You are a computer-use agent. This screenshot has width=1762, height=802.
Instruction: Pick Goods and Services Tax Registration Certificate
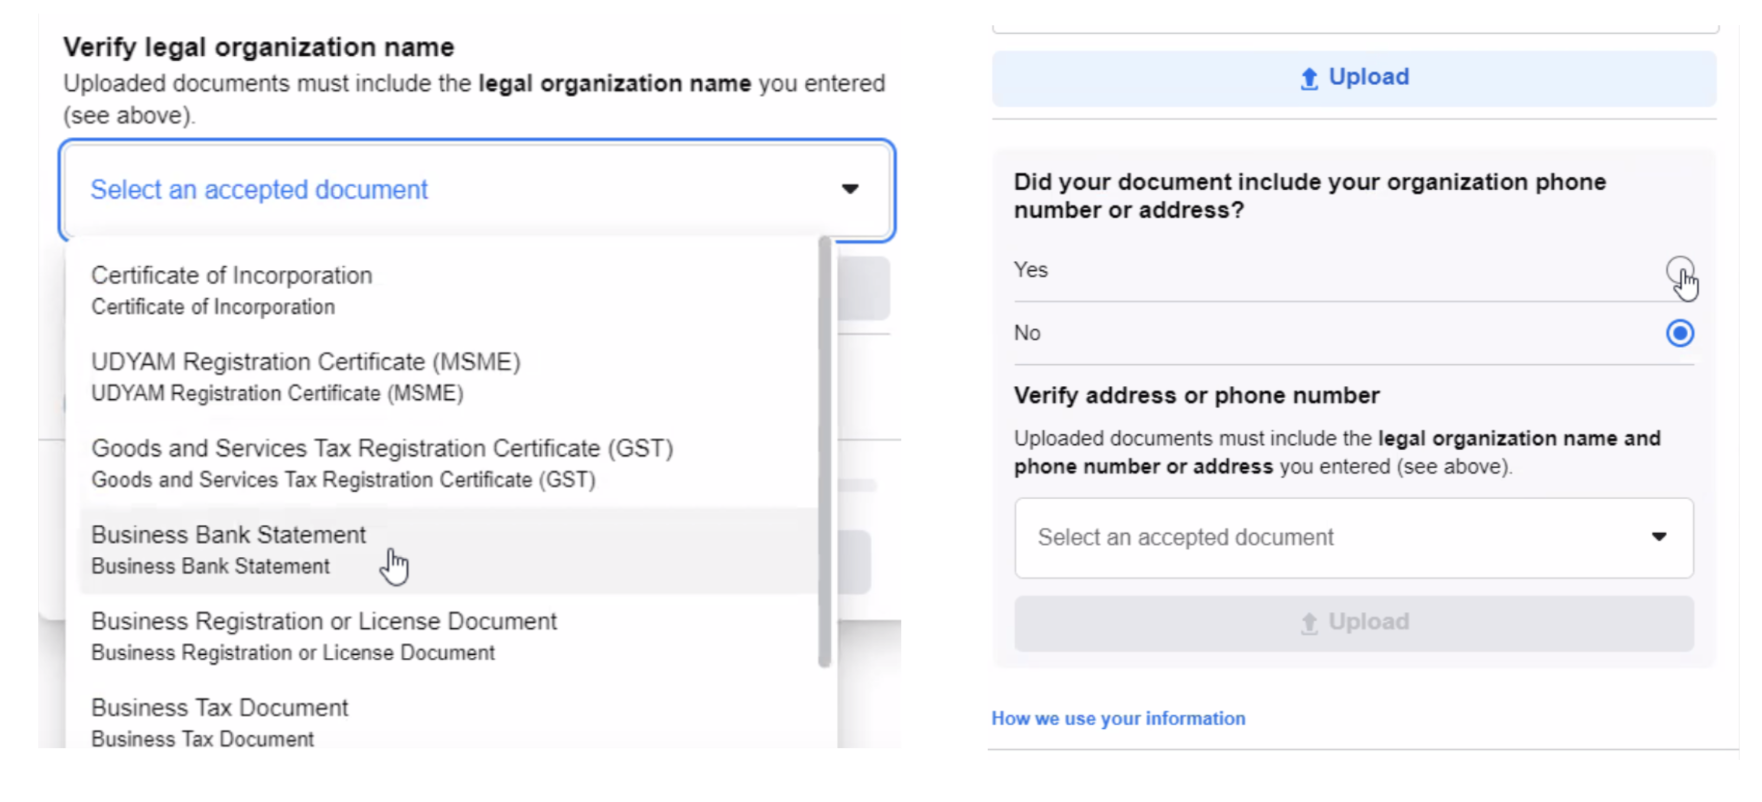382,462
